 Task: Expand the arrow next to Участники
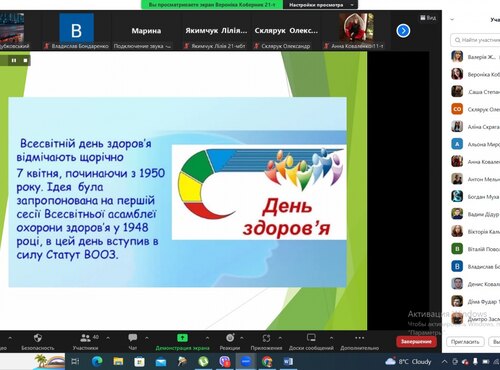pos(108,338)
